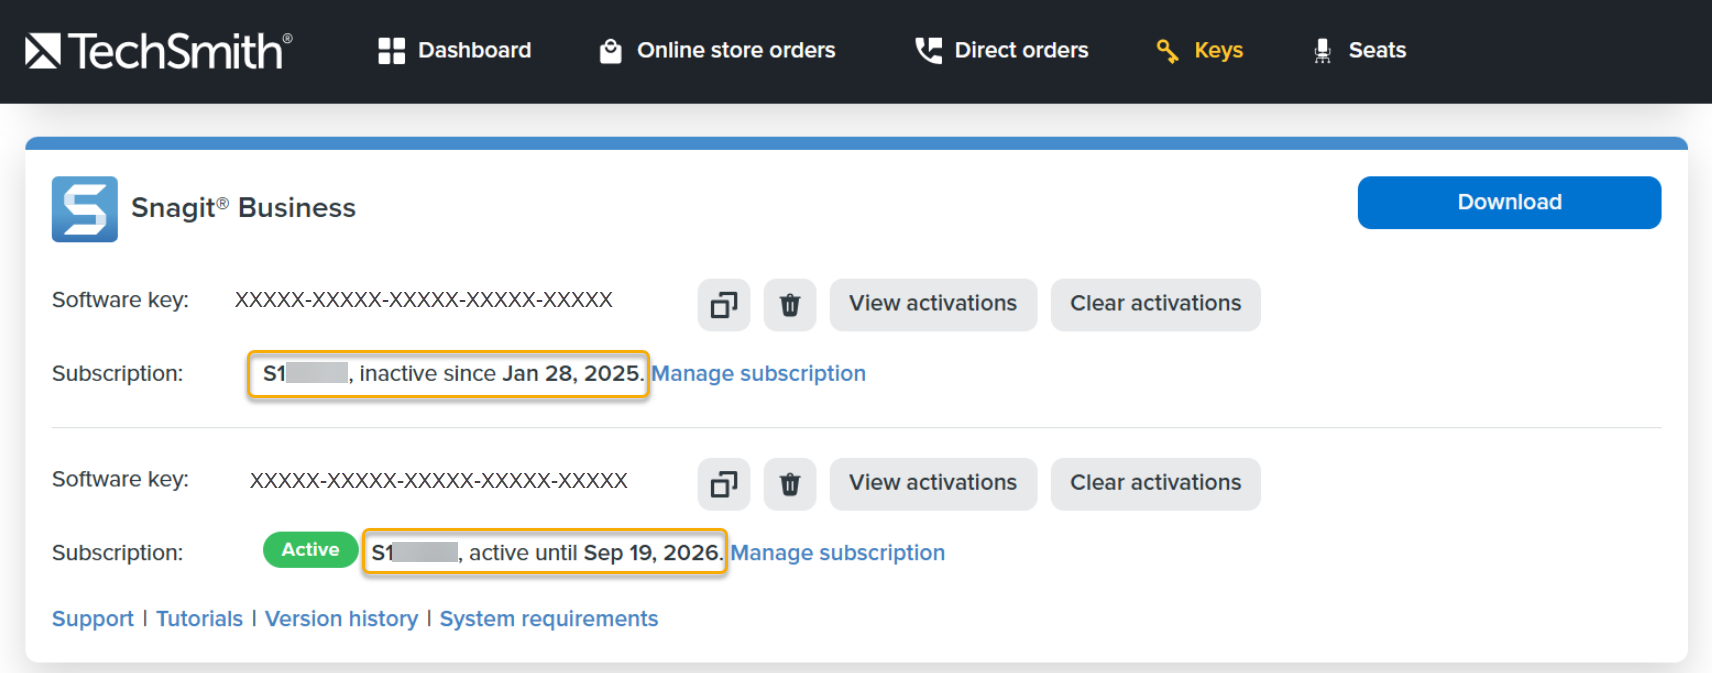This screenshot has width=1712, height=673.
Task: Delete the software key with active subscription
Action: [789, 484]
